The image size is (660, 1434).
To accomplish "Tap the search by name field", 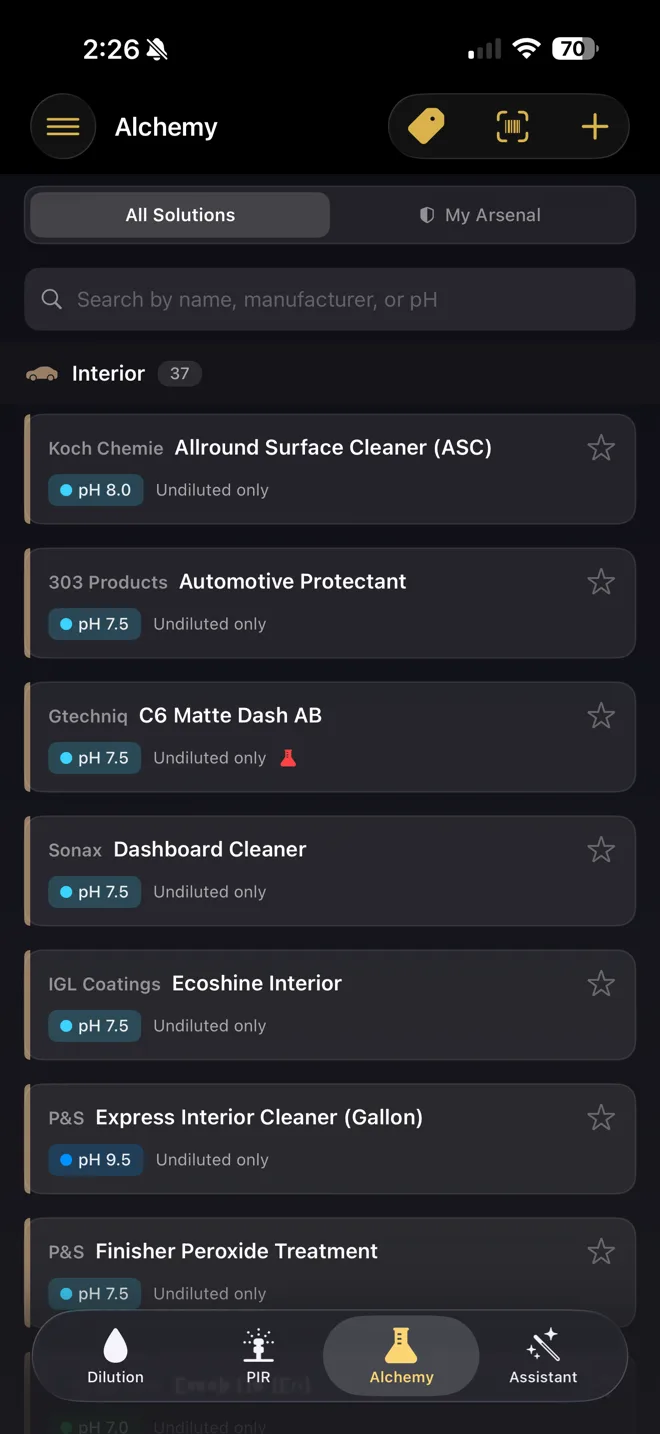I will tap(330, 299).
